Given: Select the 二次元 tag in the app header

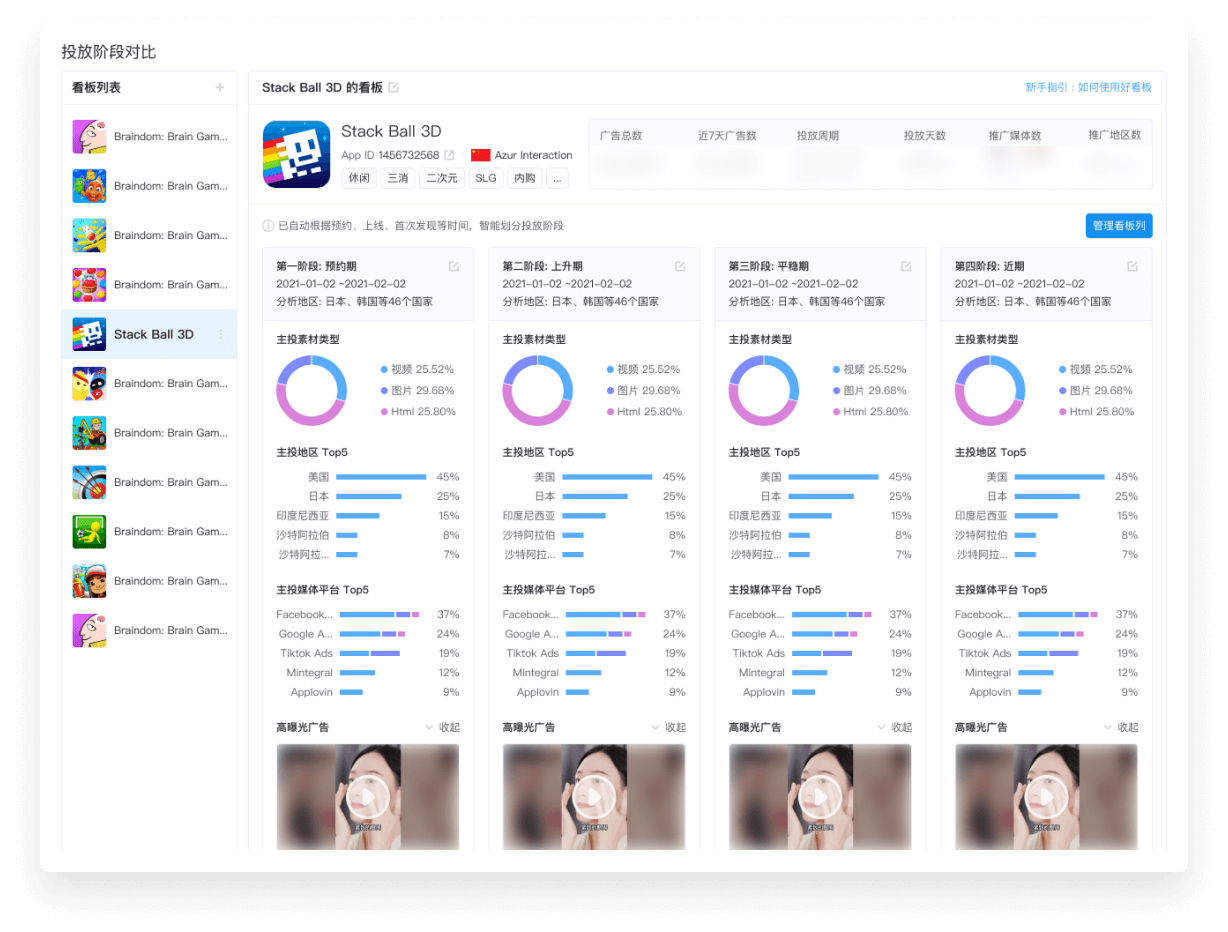Looking at the screenshot, I should [442, 178].
